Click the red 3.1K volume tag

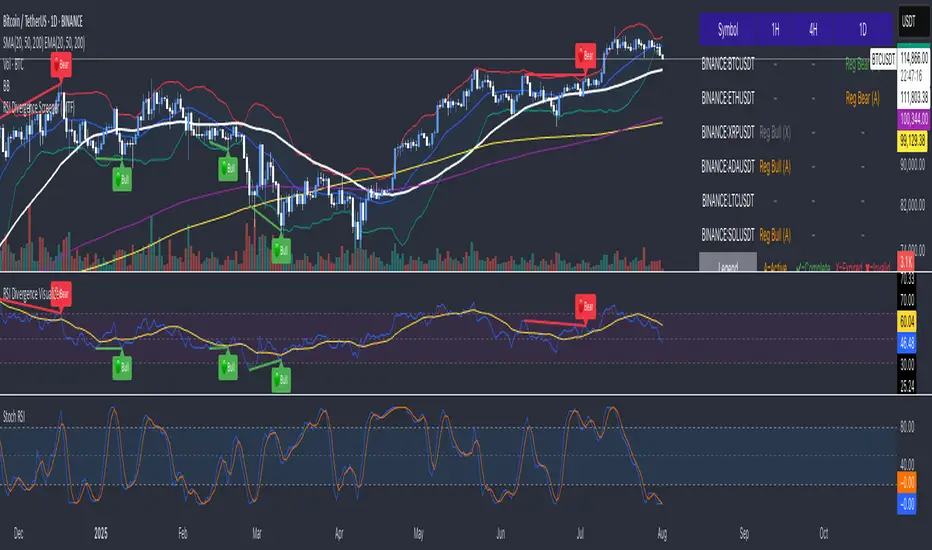(x=906, y=262)
